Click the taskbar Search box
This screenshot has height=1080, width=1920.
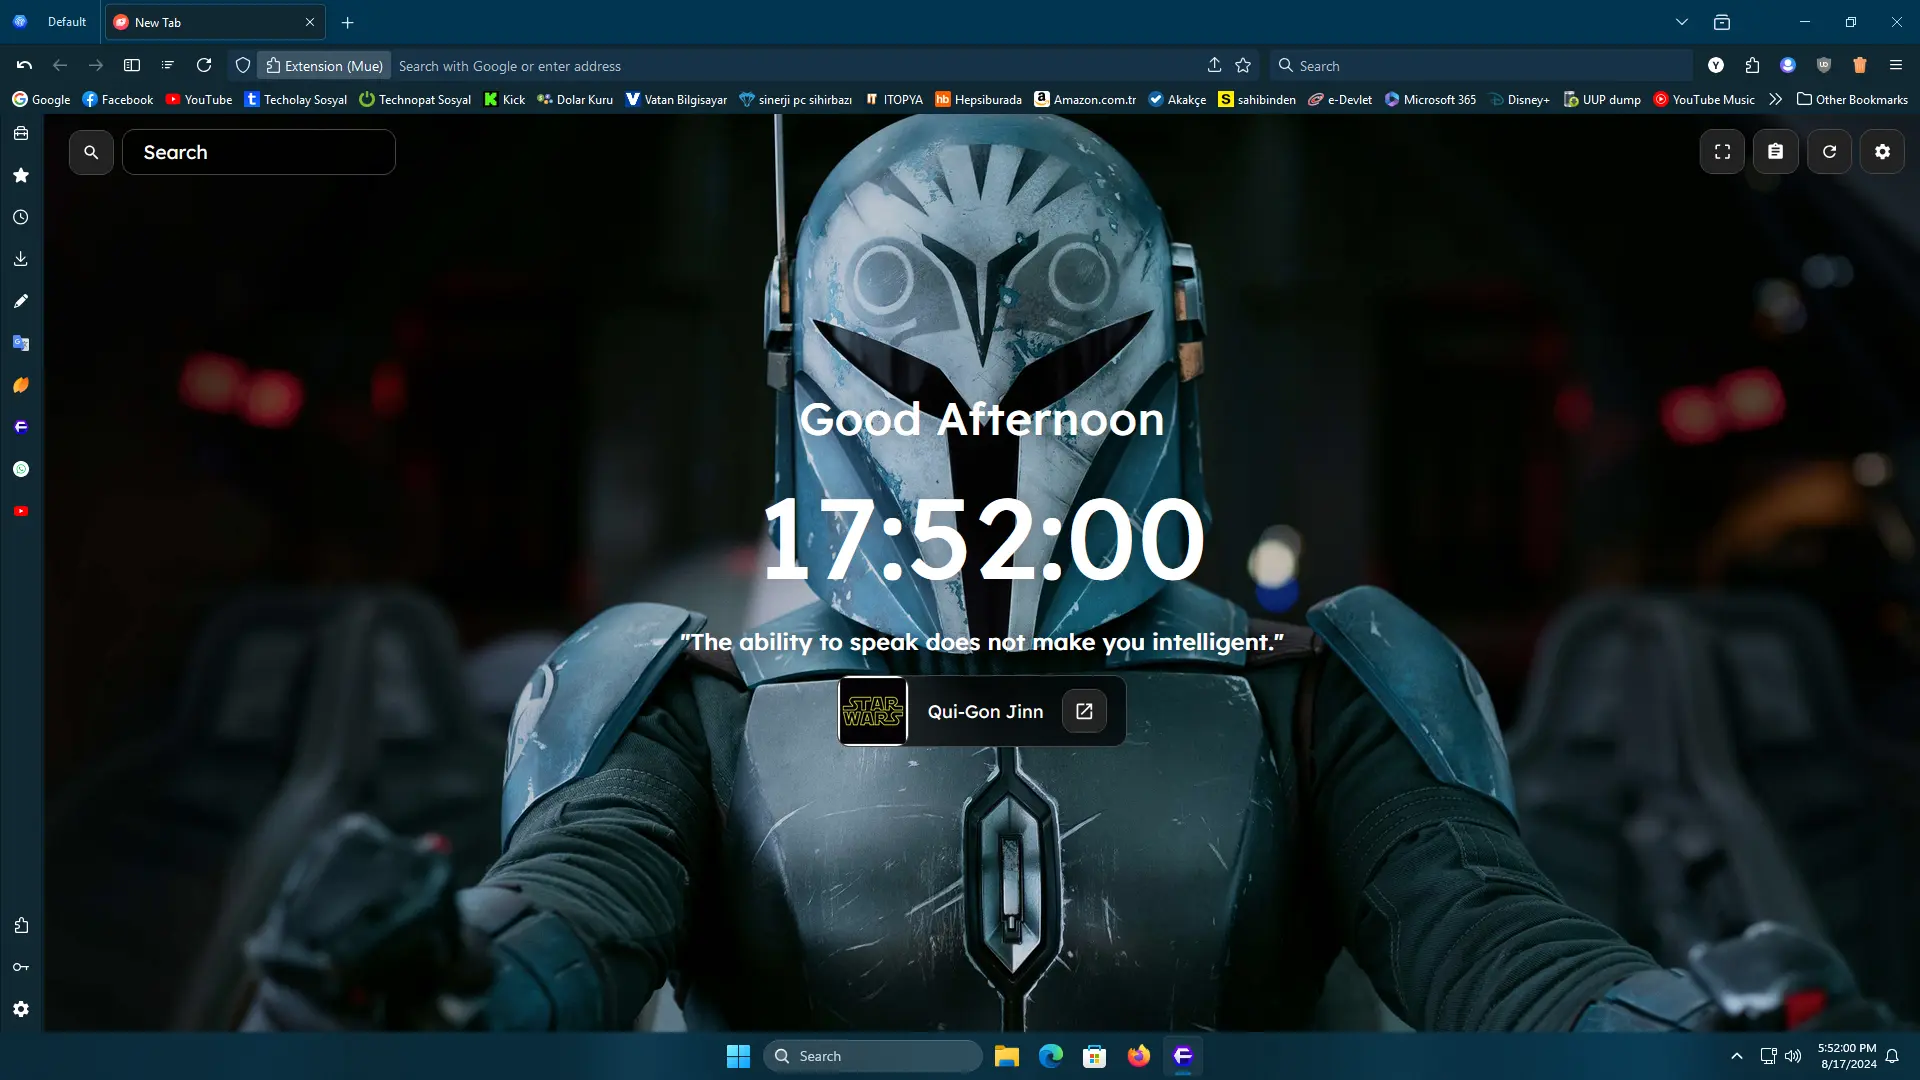coord(873,1056)
